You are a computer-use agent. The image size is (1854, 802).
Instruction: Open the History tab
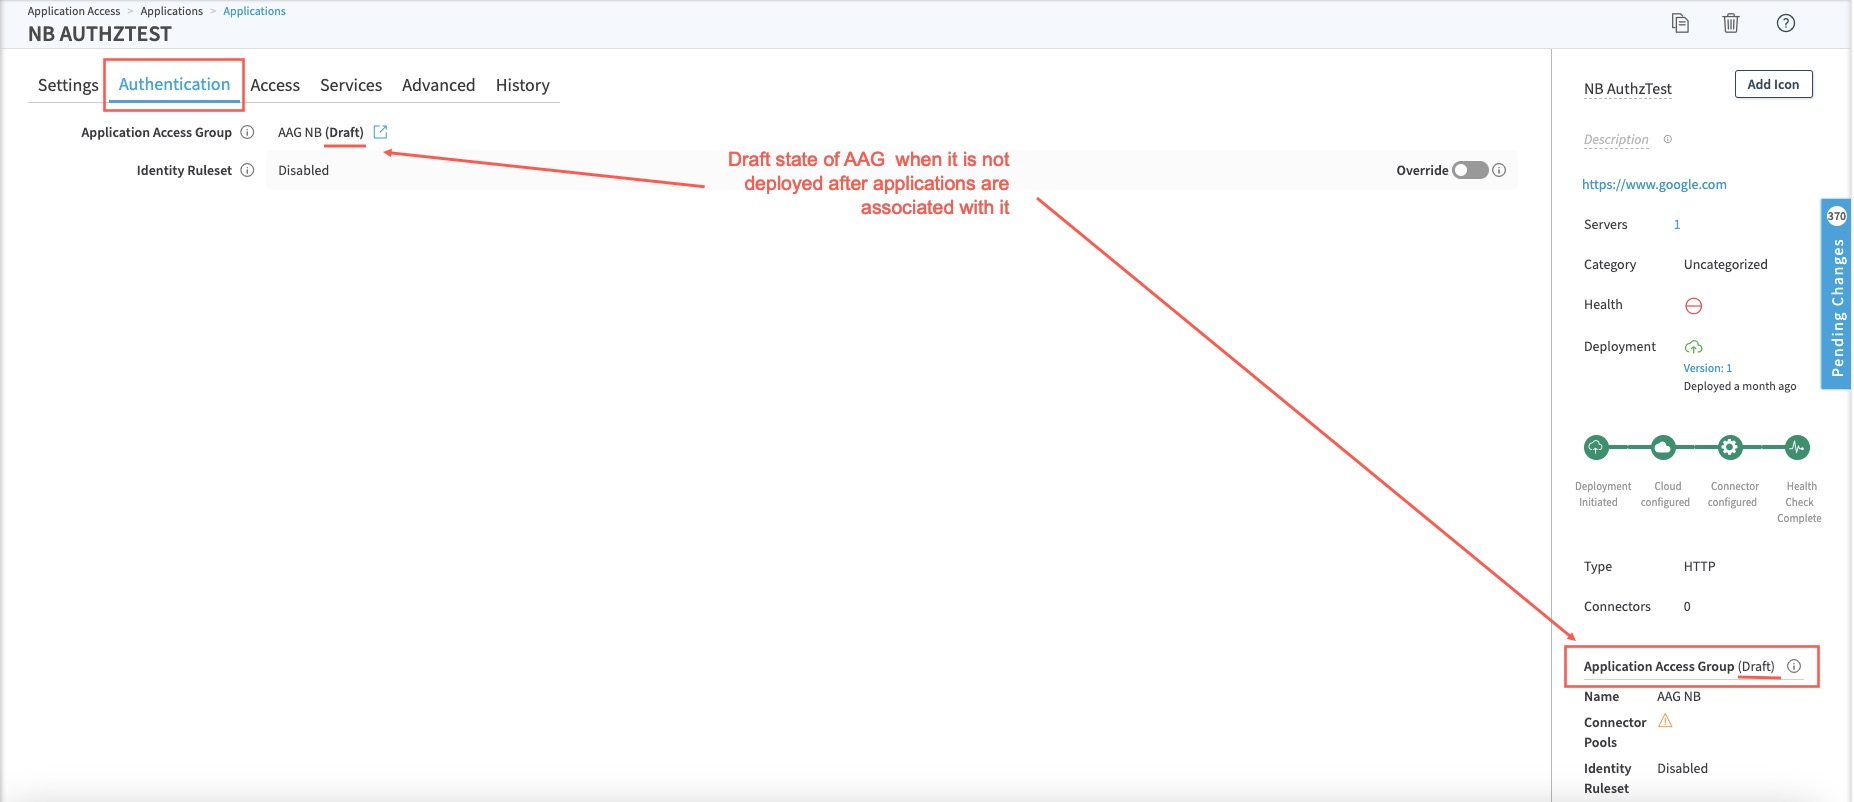pyautogui.click(x=522, y=85)
